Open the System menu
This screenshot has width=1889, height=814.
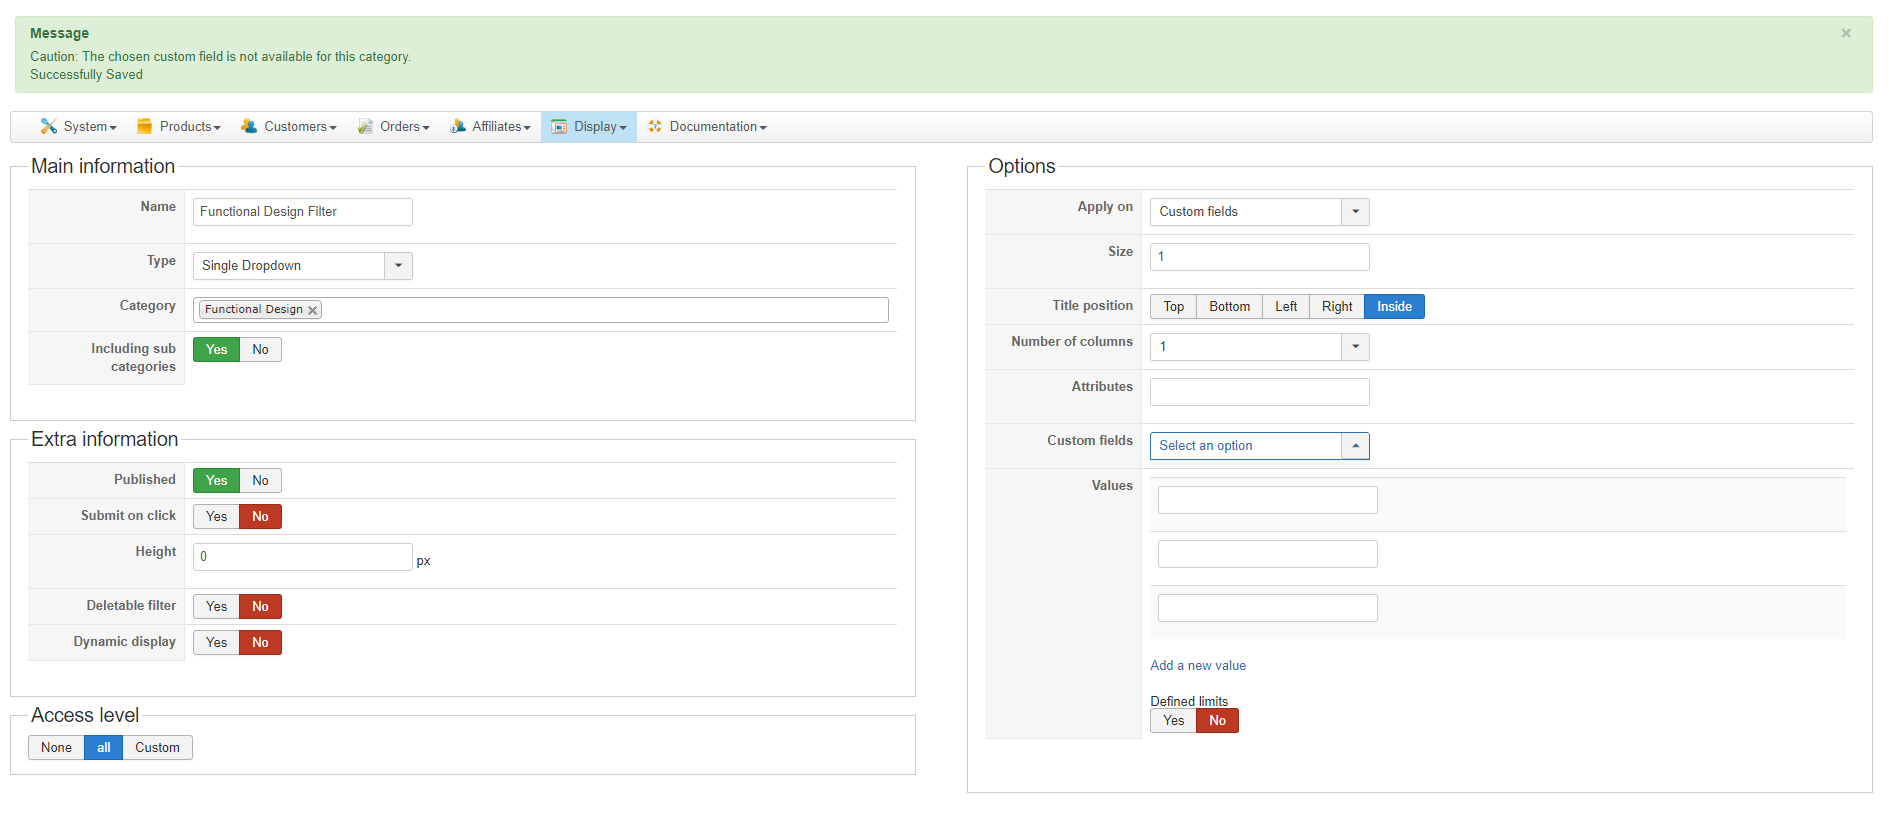point(78,126)
